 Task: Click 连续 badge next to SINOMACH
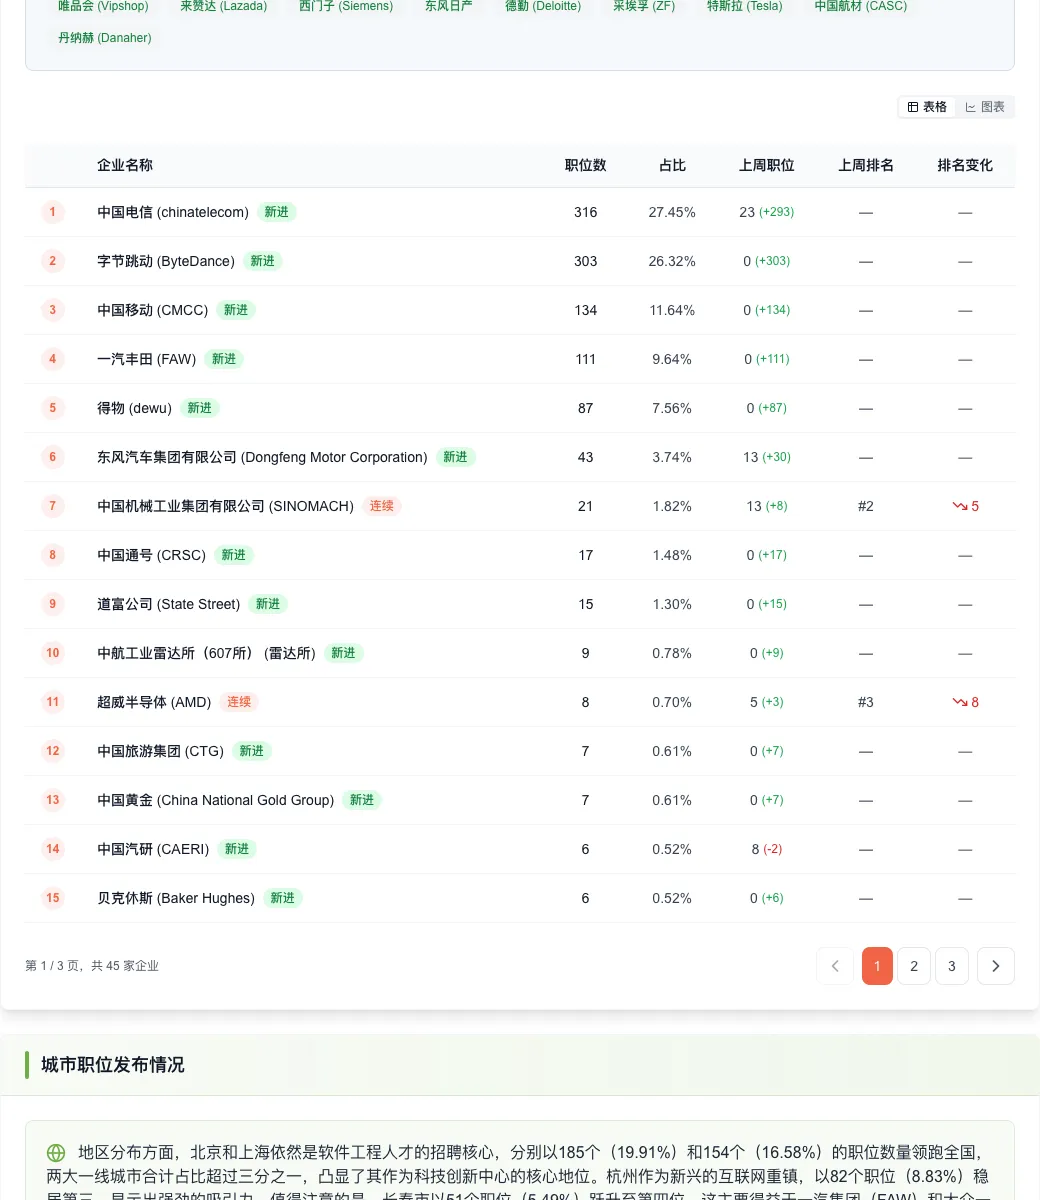[382, 506]
